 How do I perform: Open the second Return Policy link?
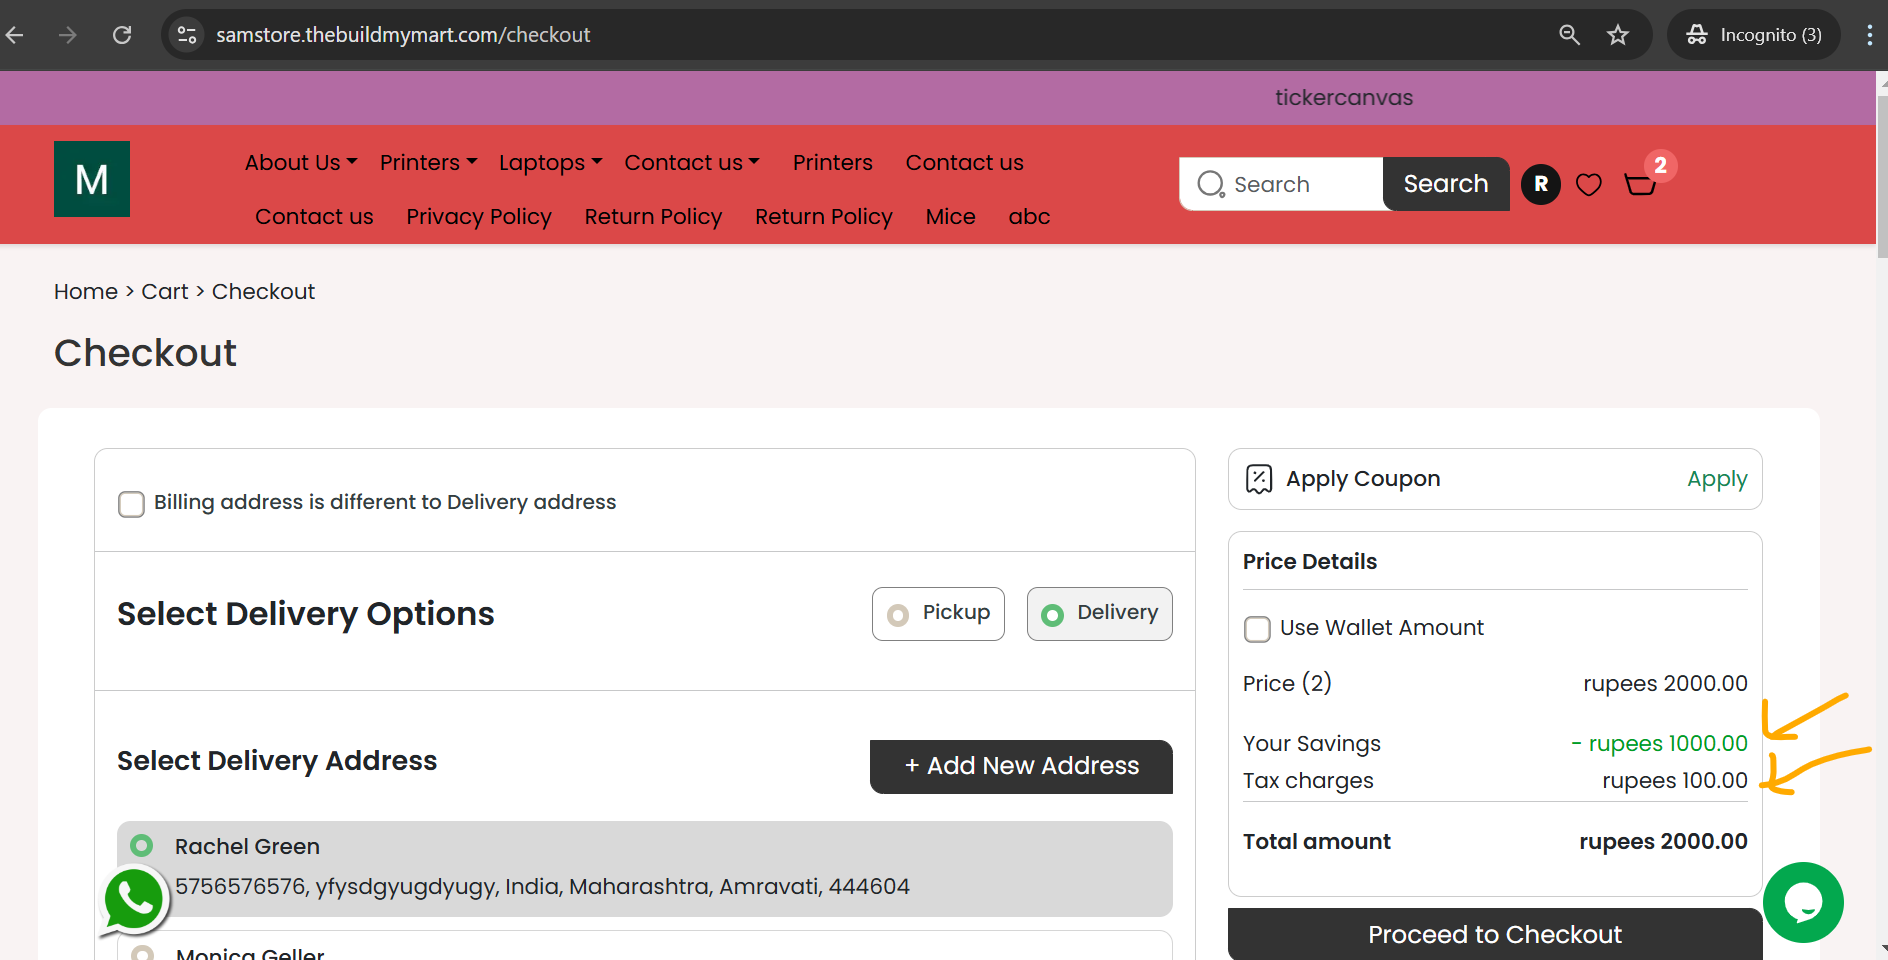(824, 216)
